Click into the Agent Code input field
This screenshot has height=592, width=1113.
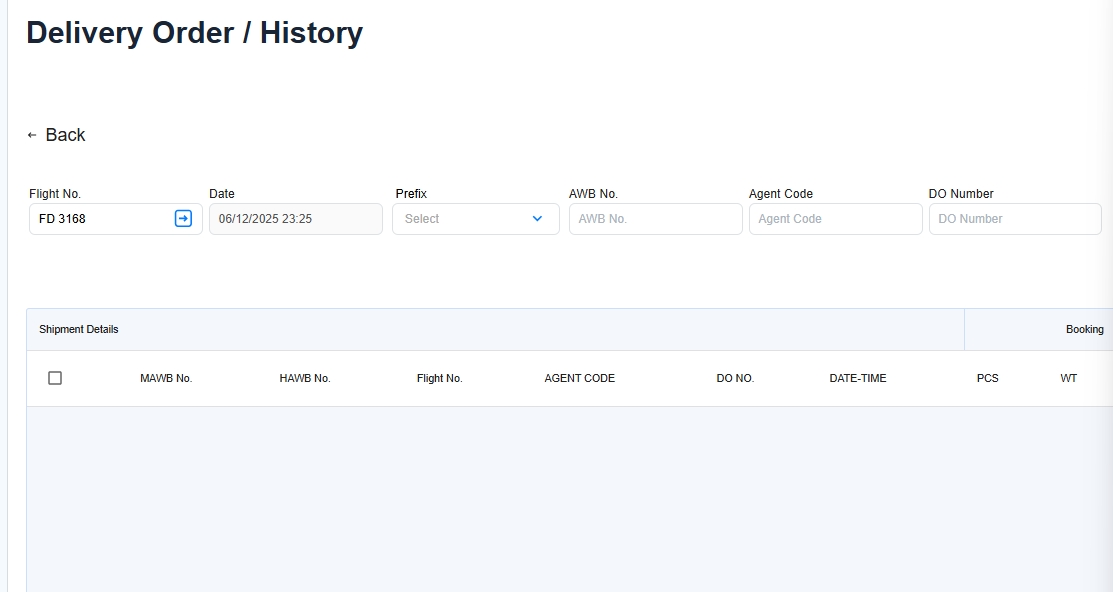835,219
